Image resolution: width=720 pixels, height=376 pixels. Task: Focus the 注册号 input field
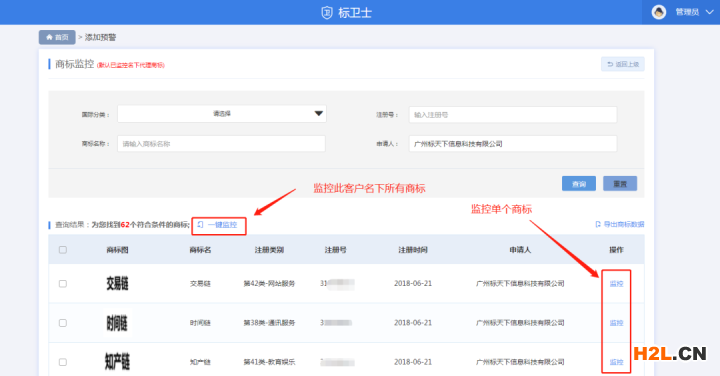513,115
